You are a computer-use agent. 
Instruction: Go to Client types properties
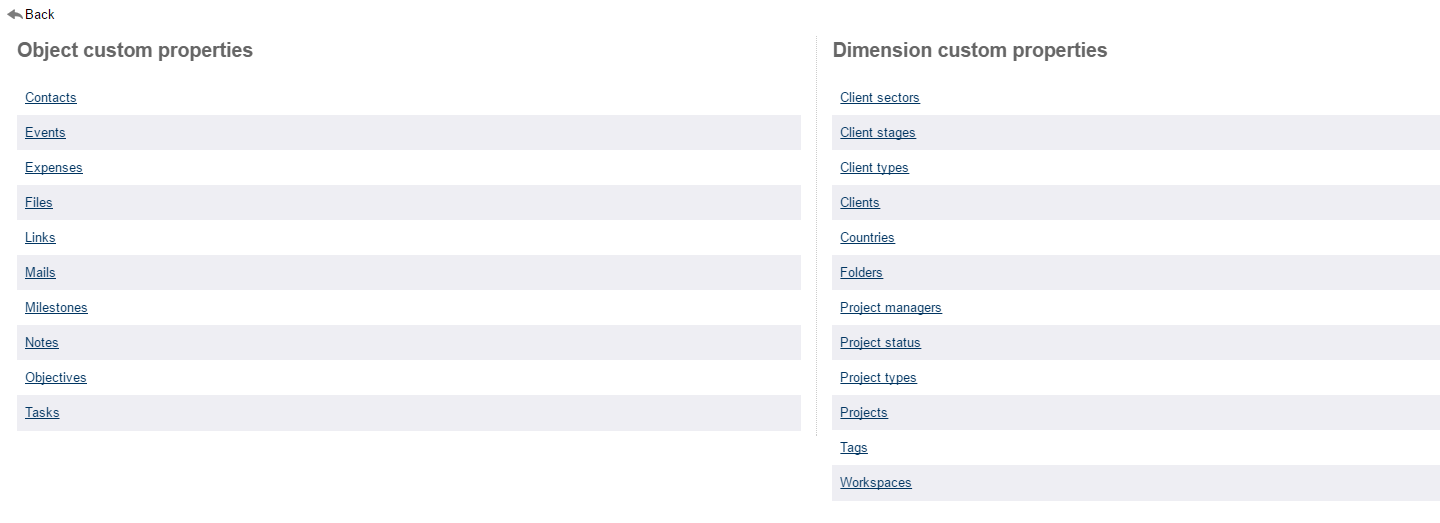tap(874, 168)
